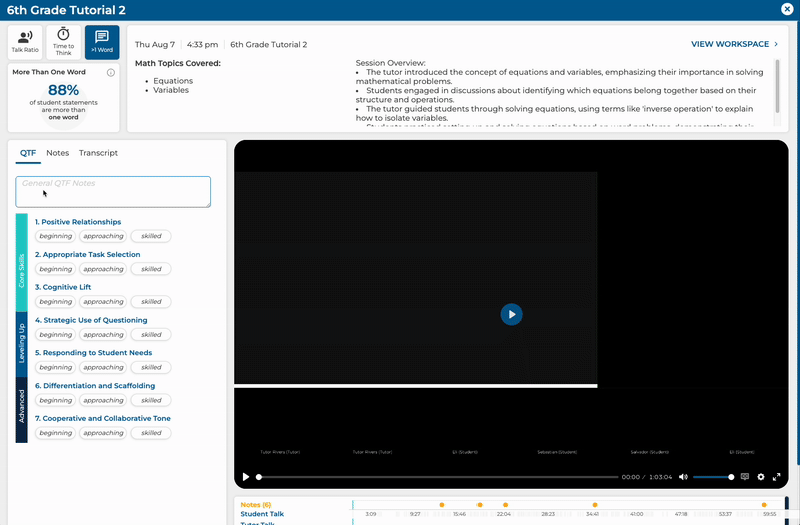Click the General QTF Notes field

click(x=113, y=192)
